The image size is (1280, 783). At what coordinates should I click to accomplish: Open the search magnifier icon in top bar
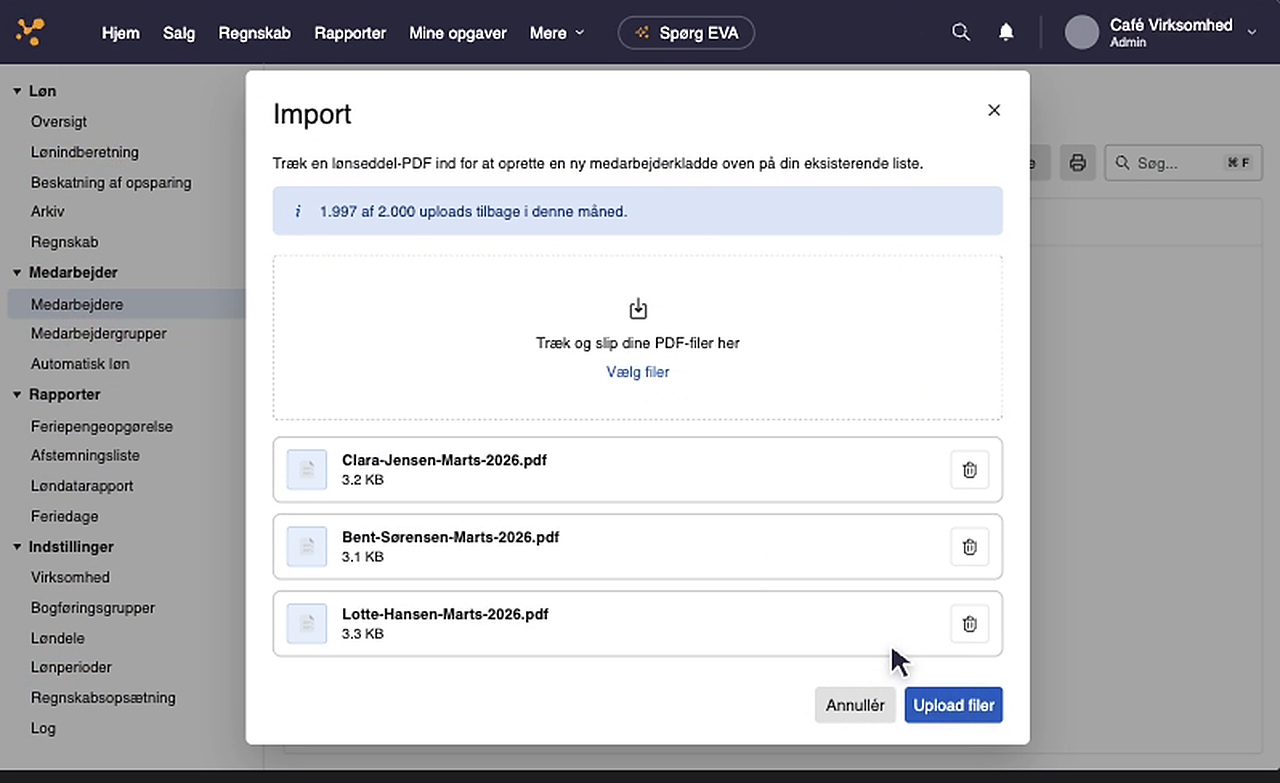pos(961,32)
